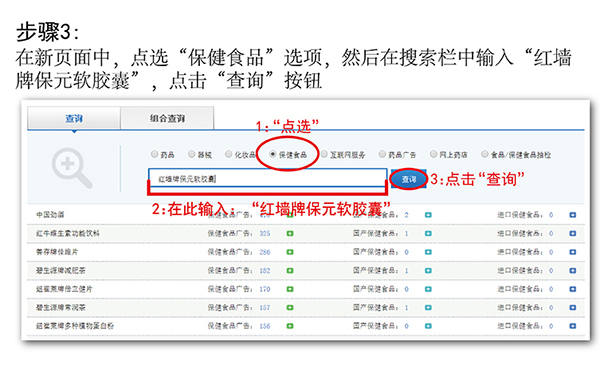Click green ad icon in 纽崔莱牌倍立健片 row
The image size is (600, 368).
coord(290,289)
